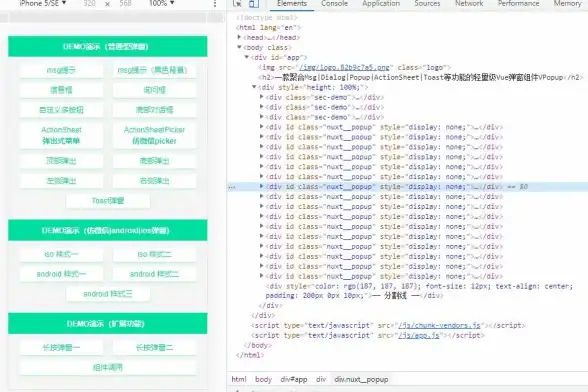Select html in the breadcrumb bar
The image size is (588, 392).
[239, 379]
